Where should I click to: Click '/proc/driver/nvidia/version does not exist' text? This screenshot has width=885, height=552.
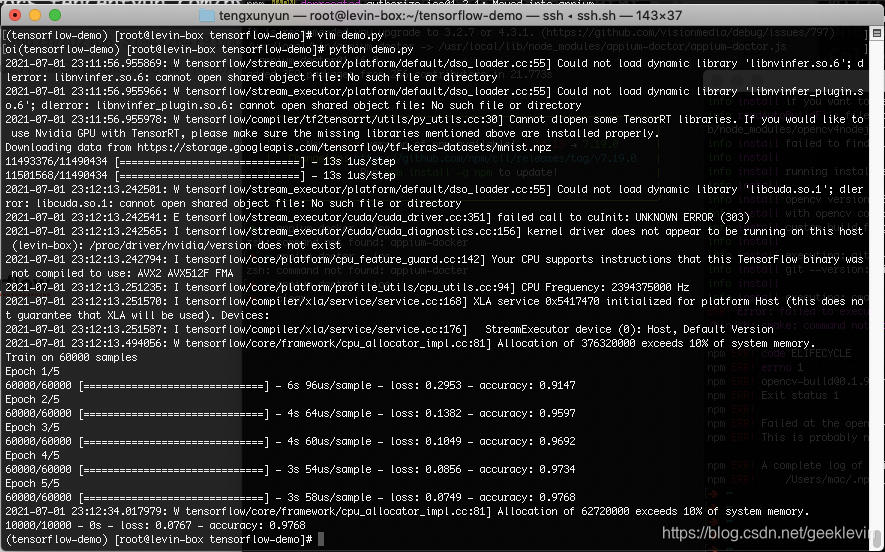click(215, 246)
